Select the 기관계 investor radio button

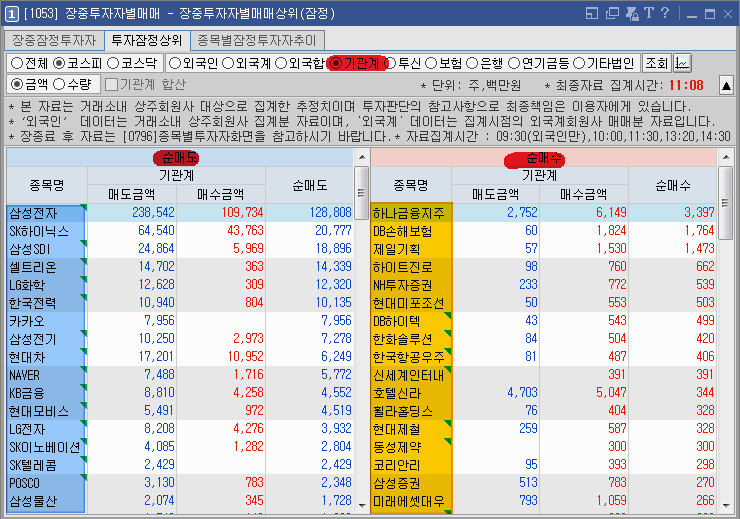tap(336, 63)
